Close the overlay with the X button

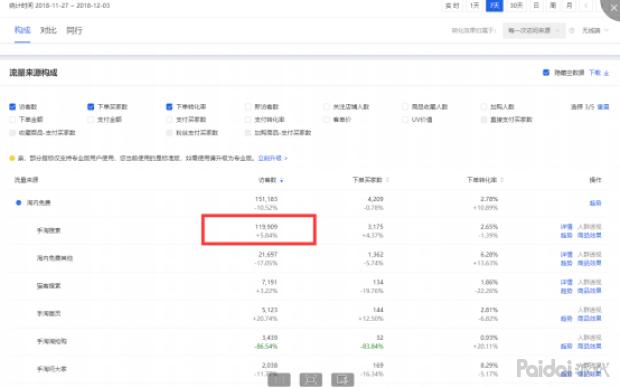point(613,7)
